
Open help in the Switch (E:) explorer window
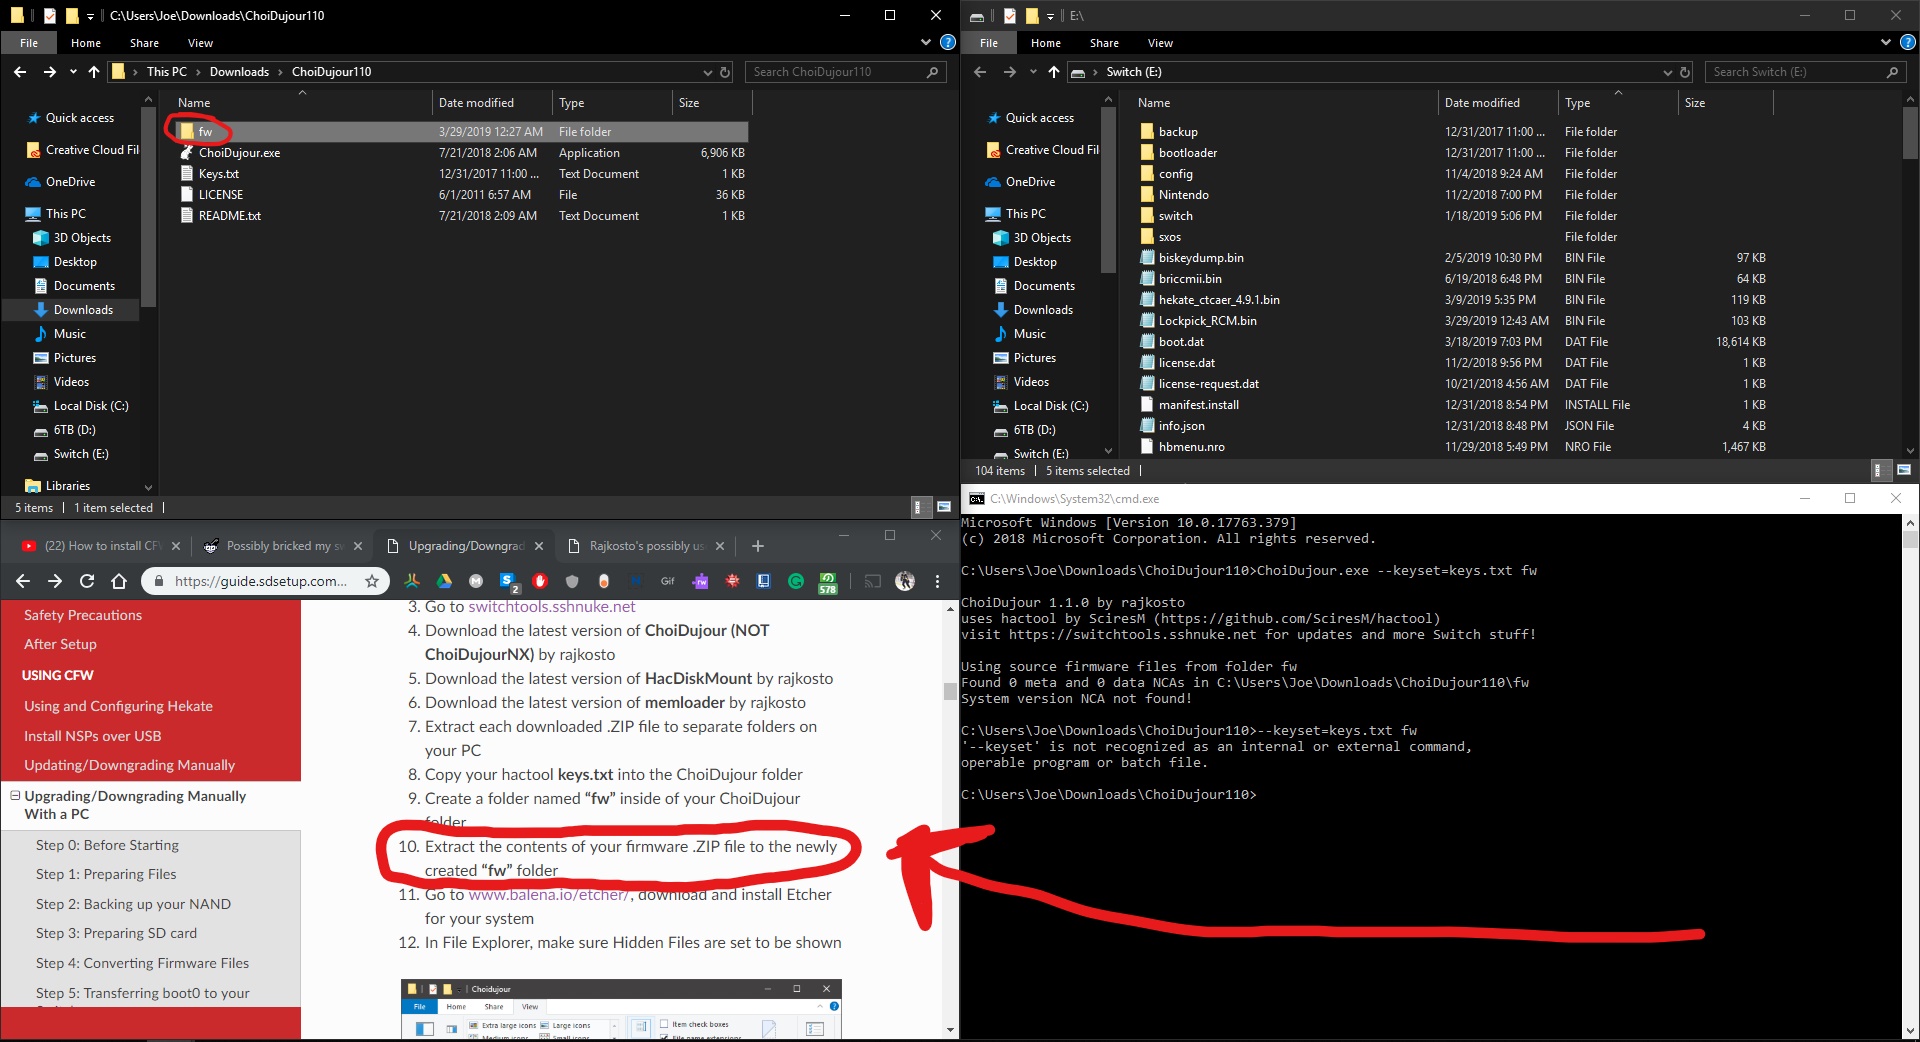pos(1907,43)
